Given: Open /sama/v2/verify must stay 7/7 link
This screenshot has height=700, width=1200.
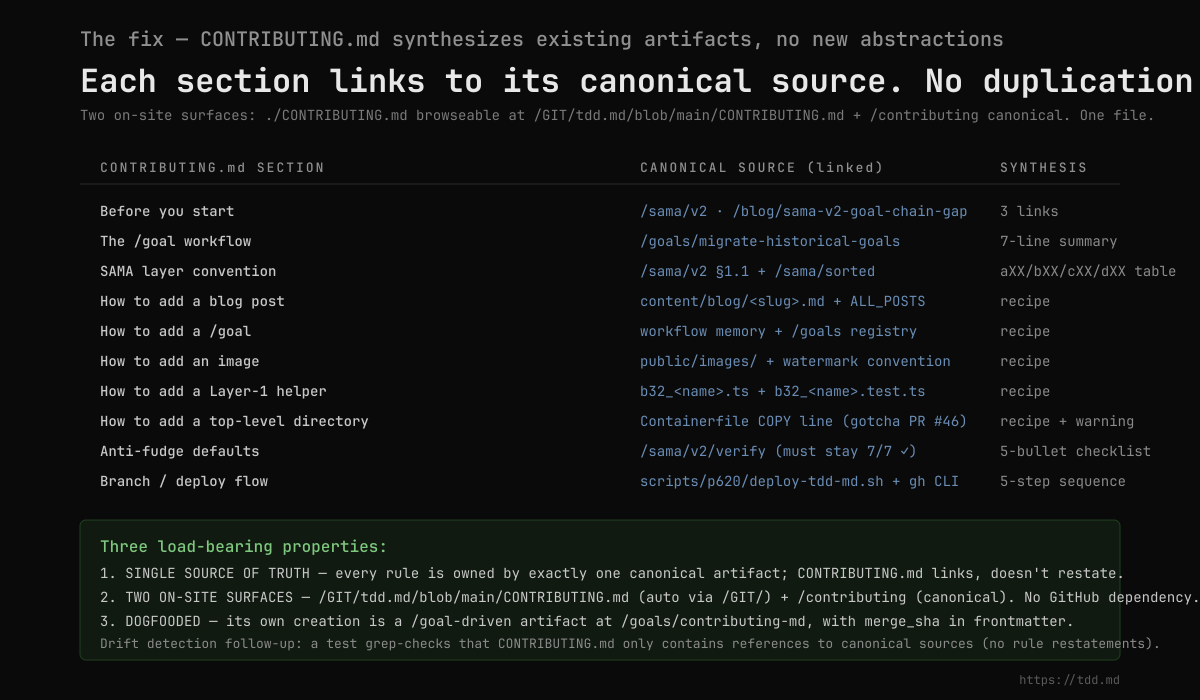Looking at the screenshot, I should click(x=778, y=451).
